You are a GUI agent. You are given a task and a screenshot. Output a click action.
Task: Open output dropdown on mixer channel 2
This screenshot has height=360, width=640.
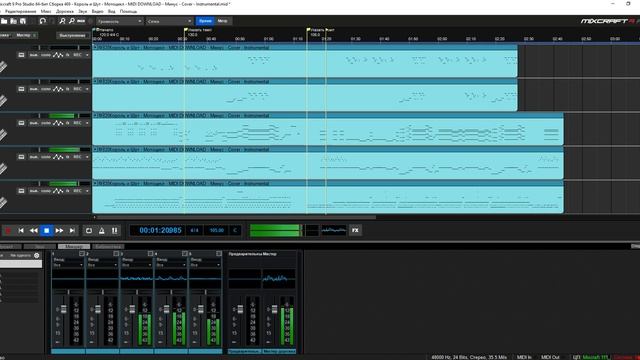click(102, 265)
